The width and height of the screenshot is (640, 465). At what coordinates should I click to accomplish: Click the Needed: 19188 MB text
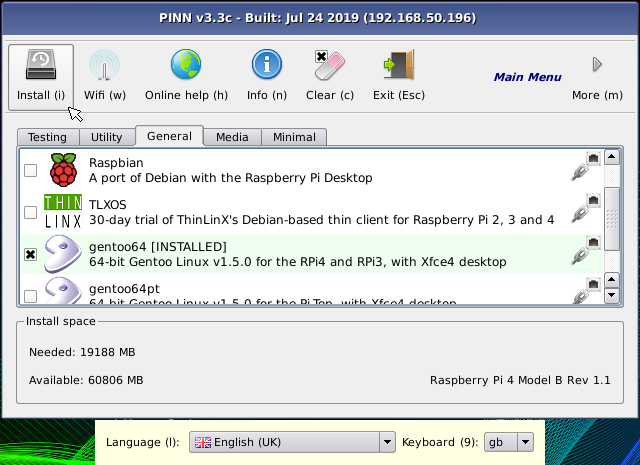click(82, 352)
